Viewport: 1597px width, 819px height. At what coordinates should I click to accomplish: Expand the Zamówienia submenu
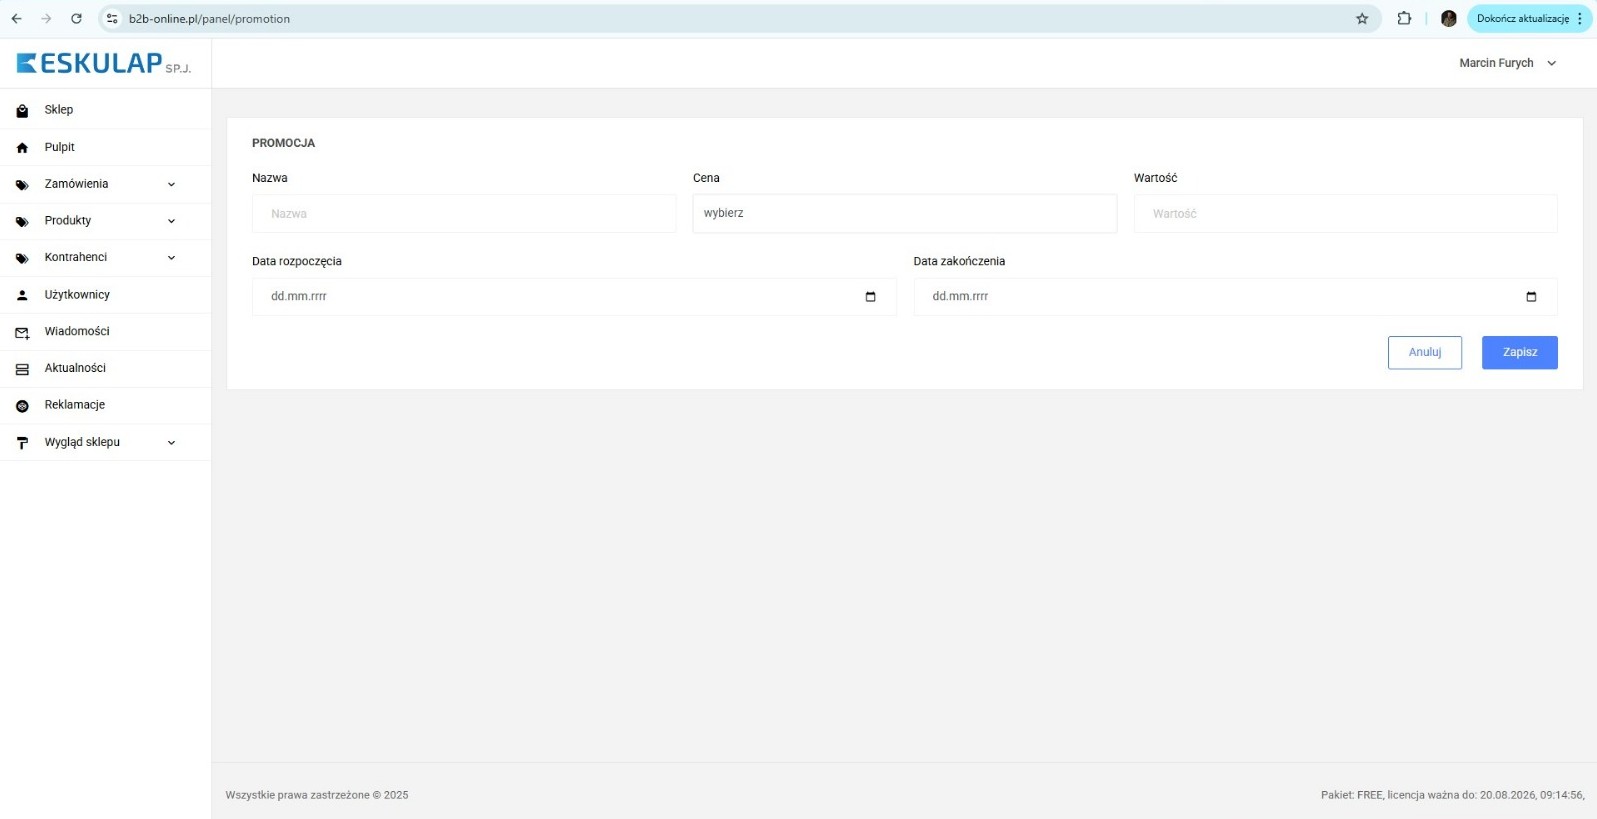click(x=171, y=185)
